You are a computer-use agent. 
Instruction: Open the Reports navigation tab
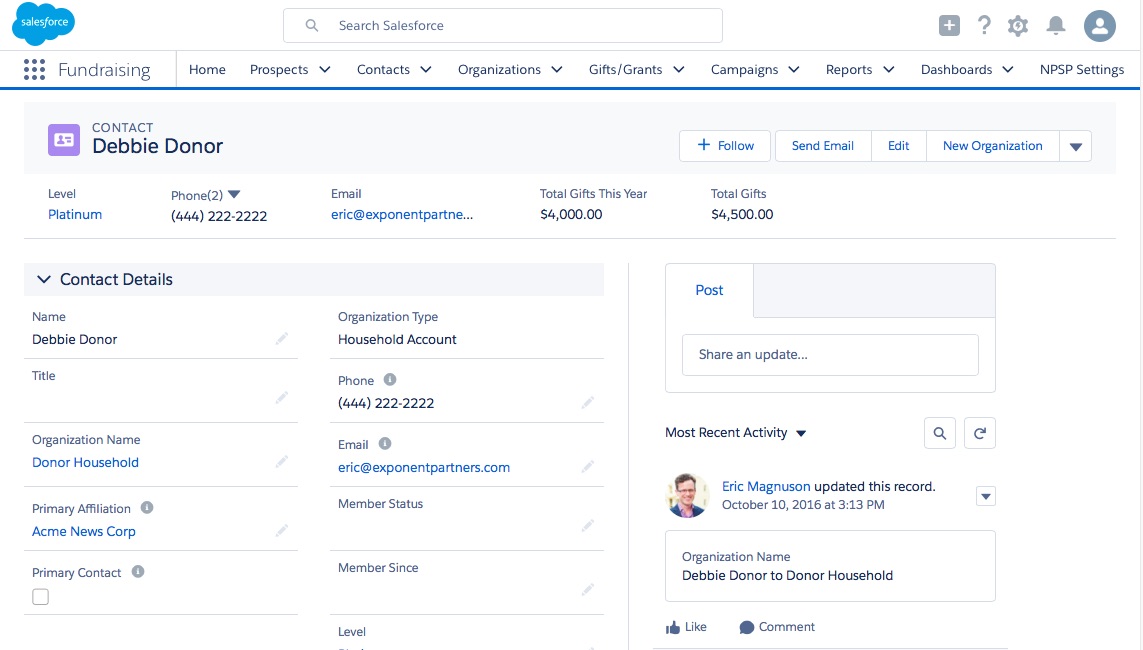849,70
